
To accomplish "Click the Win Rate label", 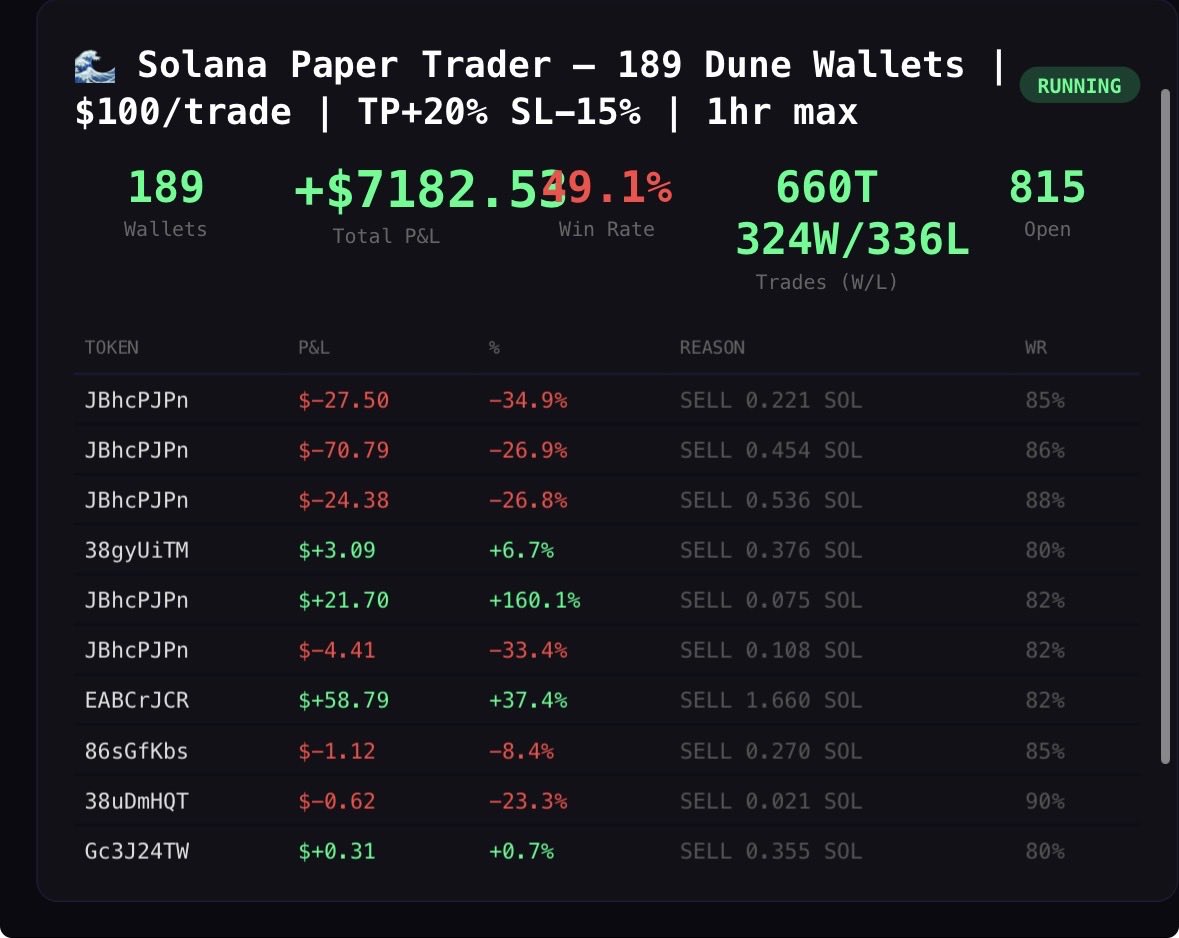I will click(x=606, y=229).
